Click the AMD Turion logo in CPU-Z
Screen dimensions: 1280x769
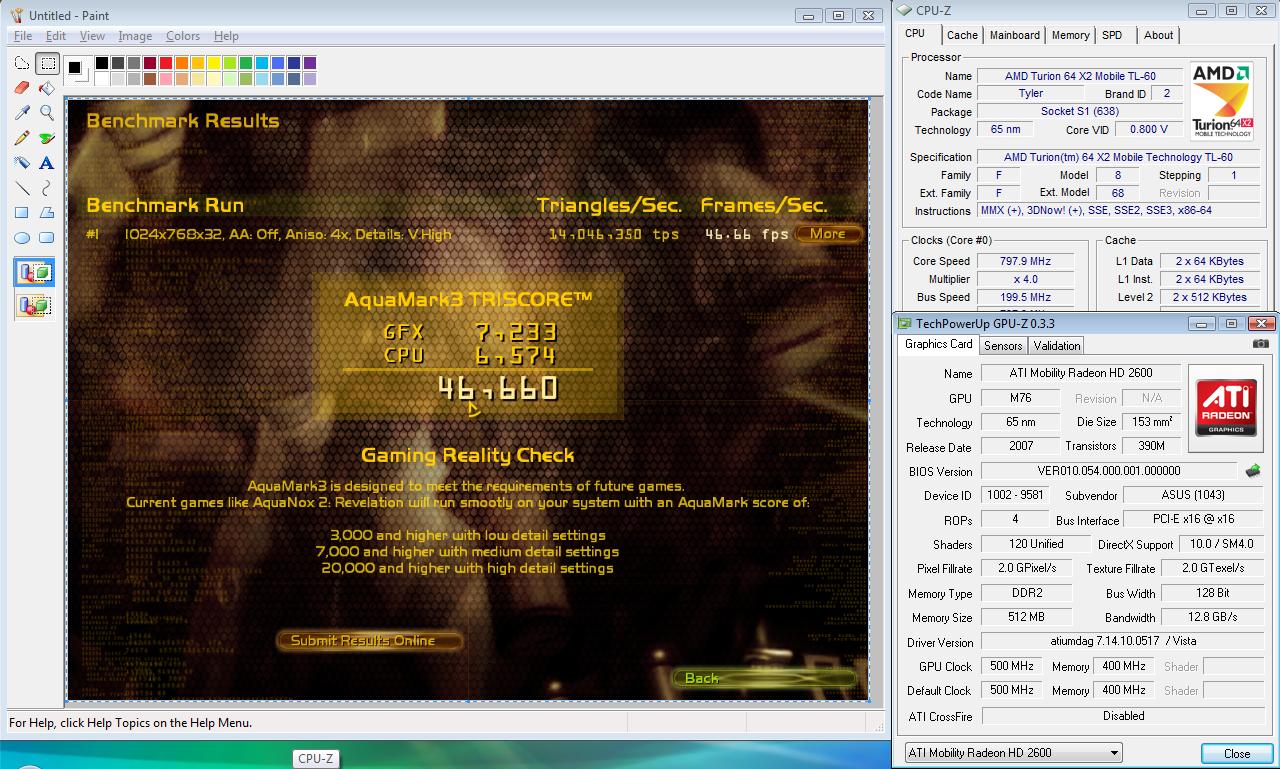click(1222, 102)
